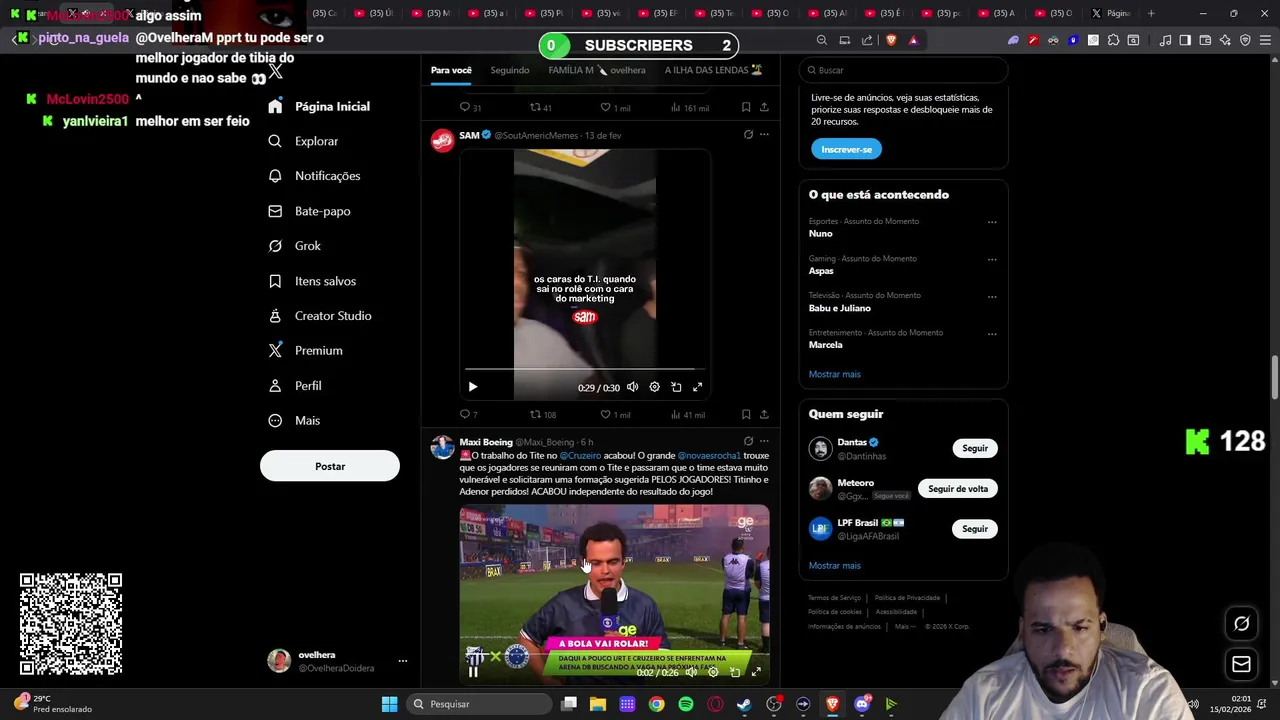Mute the Maxi Boeing video
The height and width of the screenshot is (720, 1280).
point(691,672)
